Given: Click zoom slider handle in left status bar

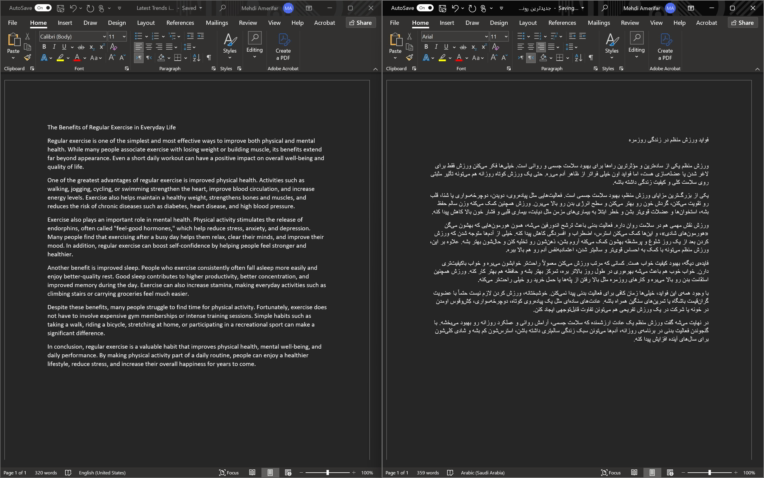Looking at the screenshot, I should 327,473.
